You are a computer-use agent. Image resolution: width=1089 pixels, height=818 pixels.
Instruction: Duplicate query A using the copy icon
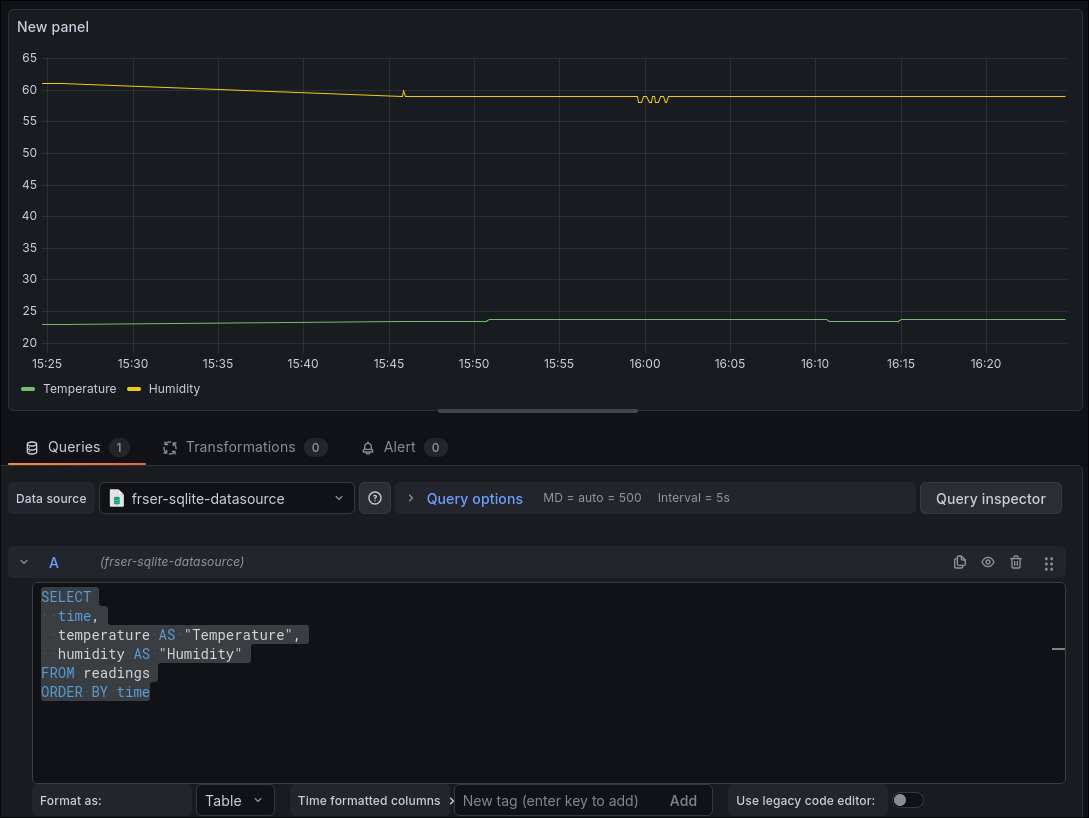click(x=960, y=562)
